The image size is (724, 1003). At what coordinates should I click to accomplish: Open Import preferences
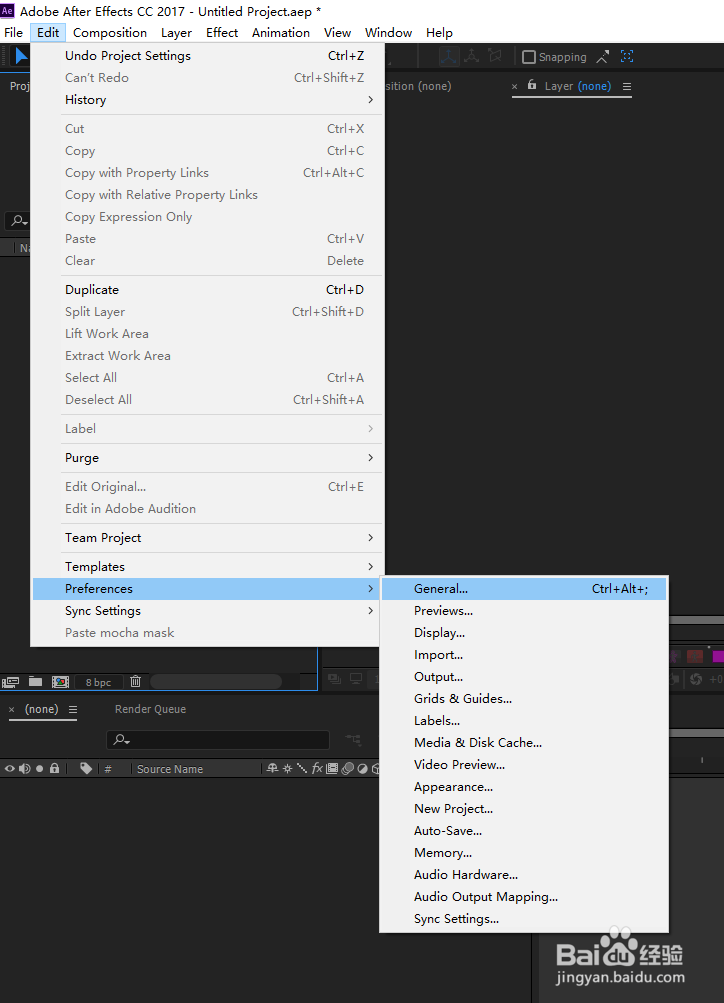(524, 655)
